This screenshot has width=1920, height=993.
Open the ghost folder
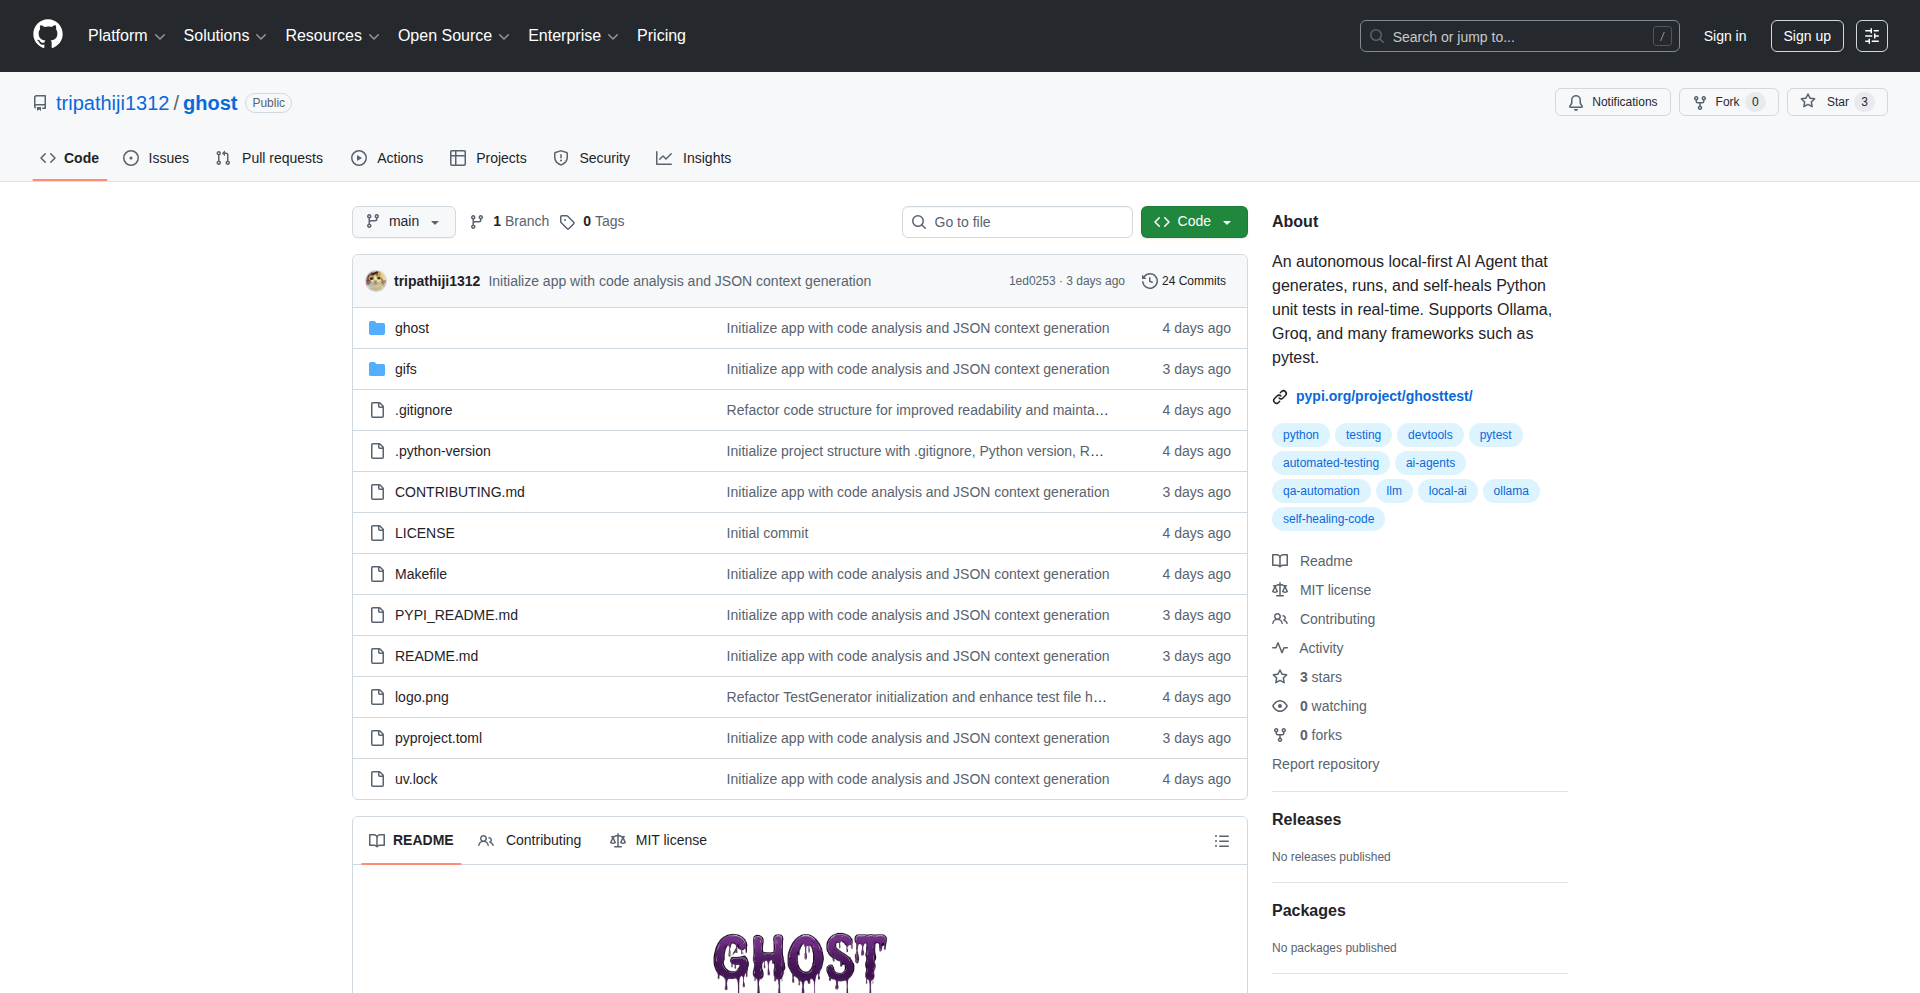[x=411, y=328]
